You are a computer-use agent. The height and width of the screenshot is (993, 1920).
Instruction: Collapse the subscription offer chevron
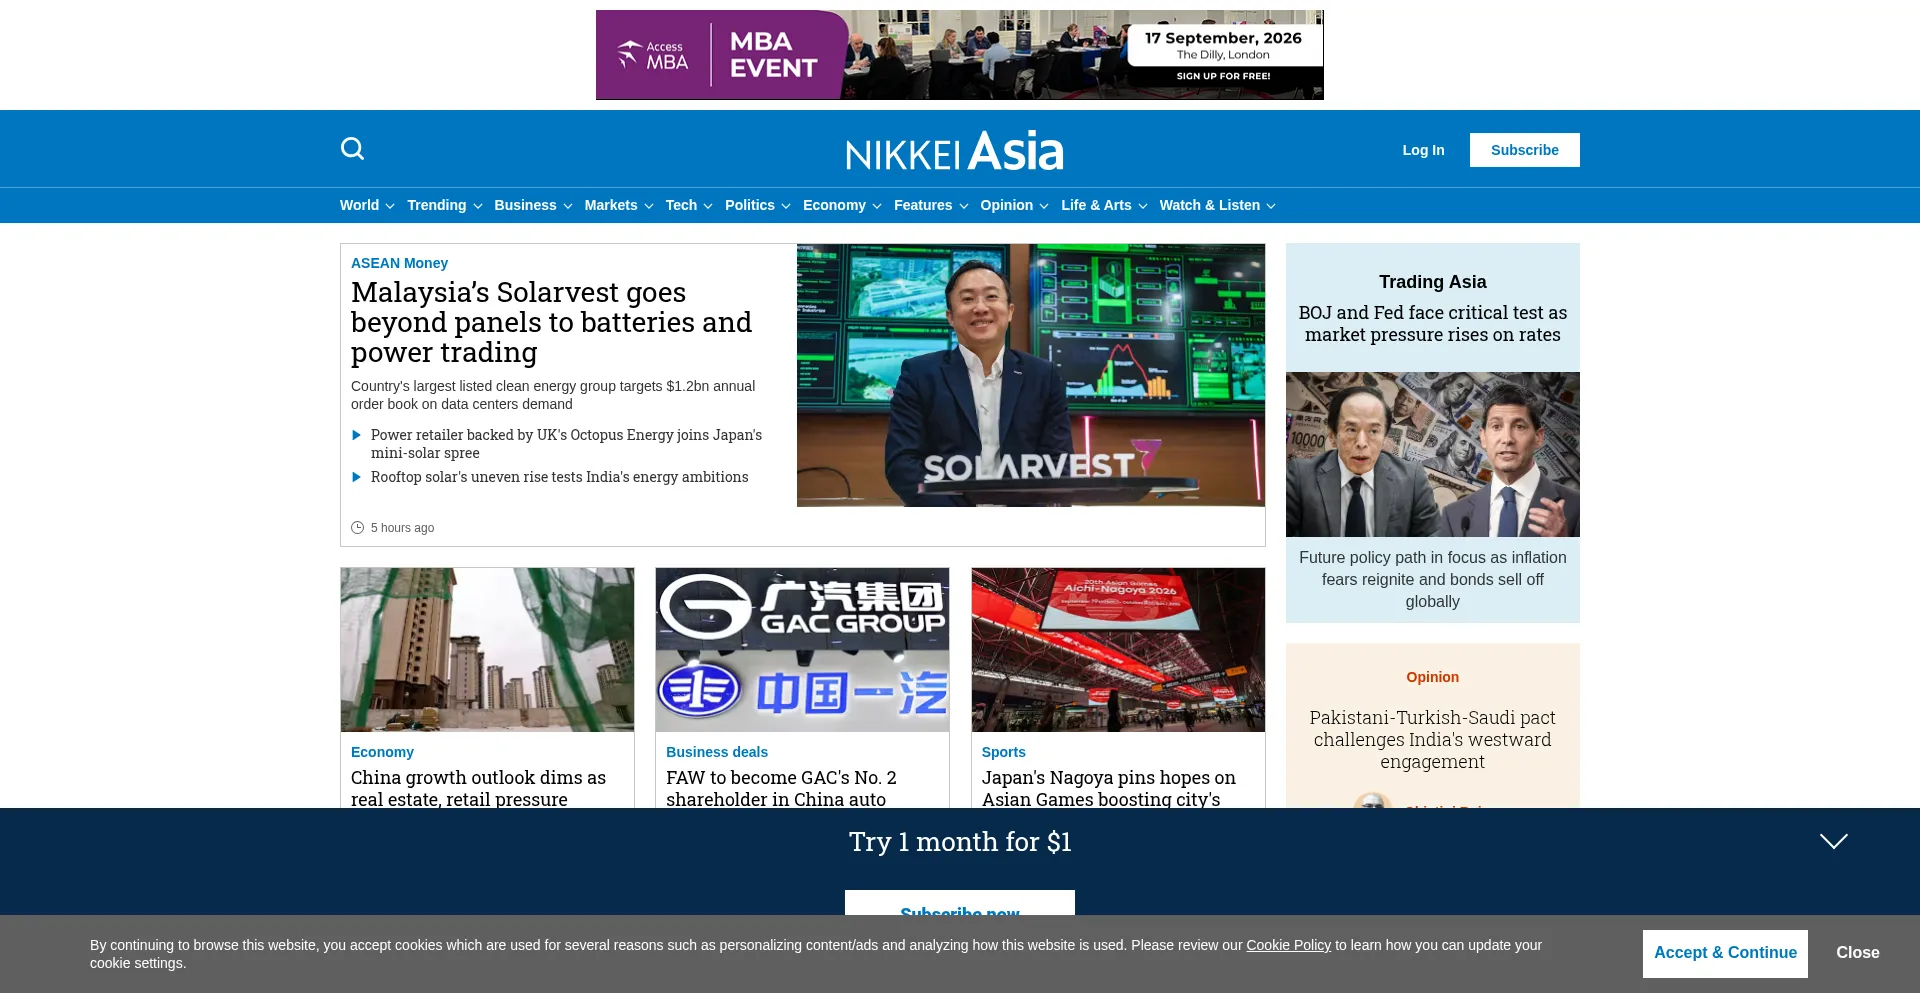tap(1833, 842)
